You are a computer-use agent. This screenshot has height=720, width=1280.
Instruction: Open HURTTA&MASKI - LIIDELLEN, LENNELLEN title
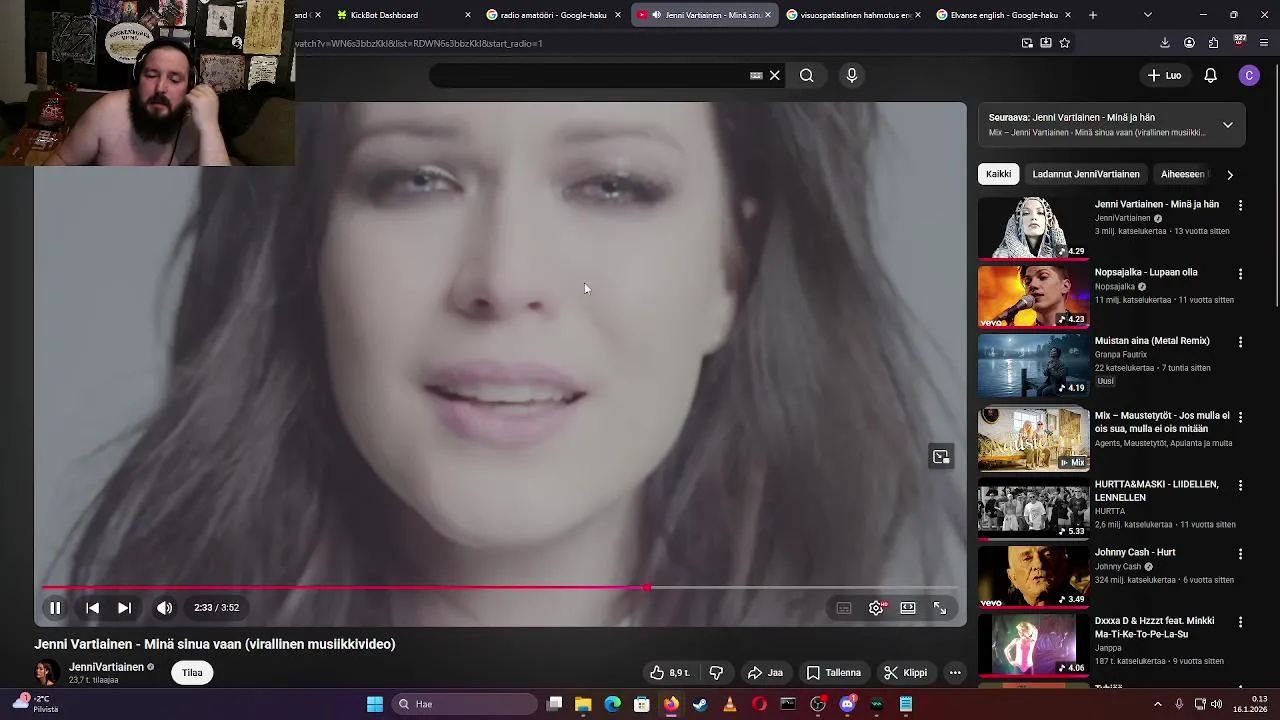coord(1157,490)
